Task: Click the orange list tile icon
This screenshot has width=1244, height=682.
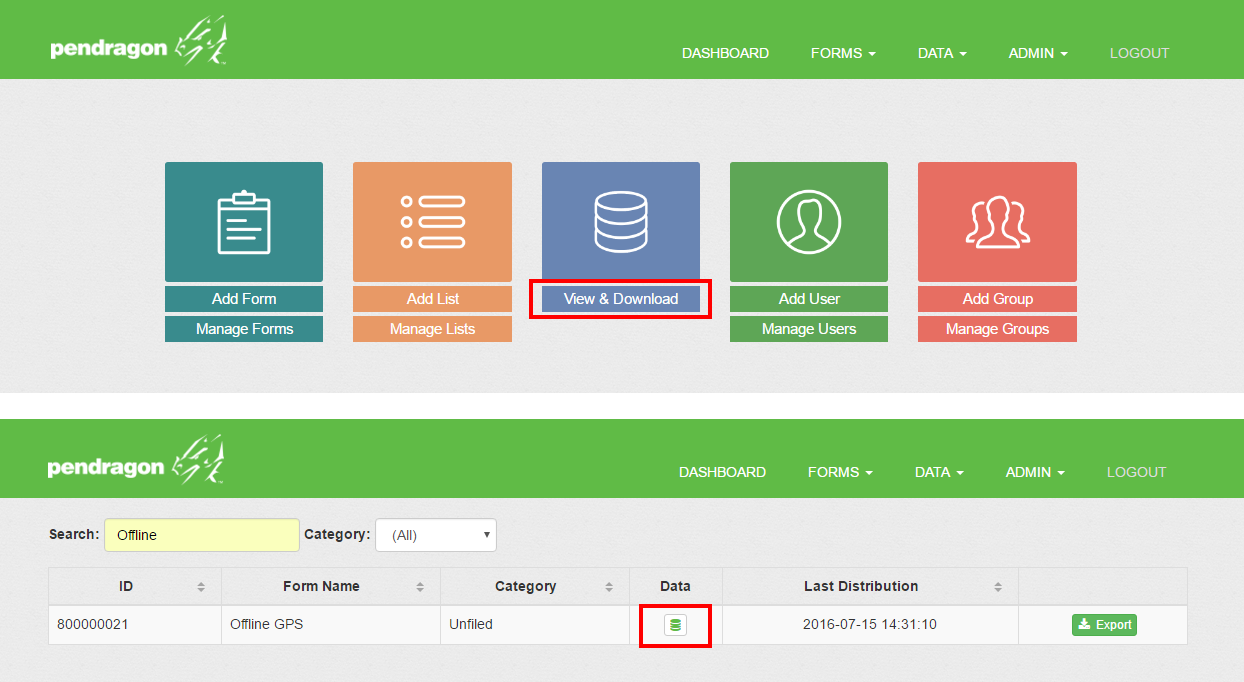Action: click(x=432, y=222)
